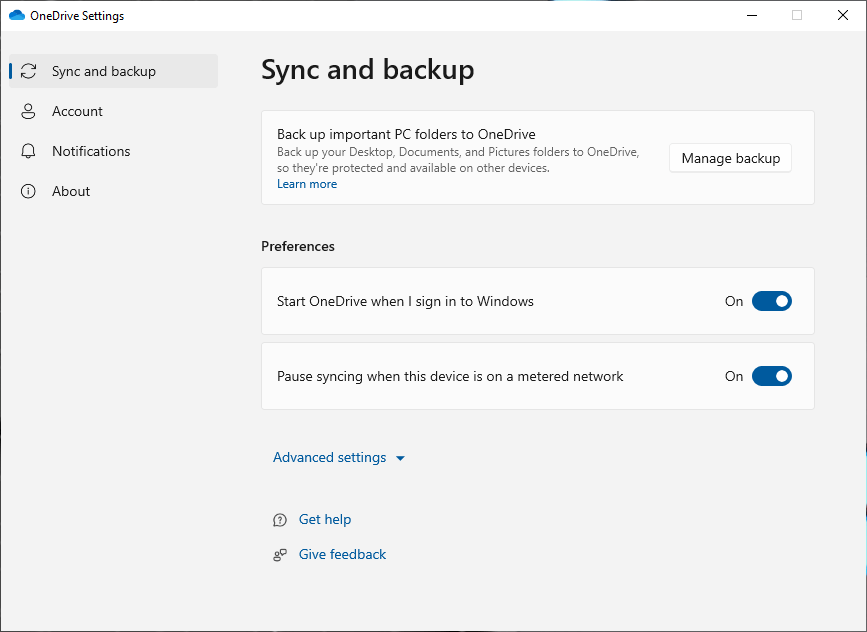The width and height of the screenshot is (867, 632).
Task: Click the About info circle icon
Action: (x=29, y=191)
